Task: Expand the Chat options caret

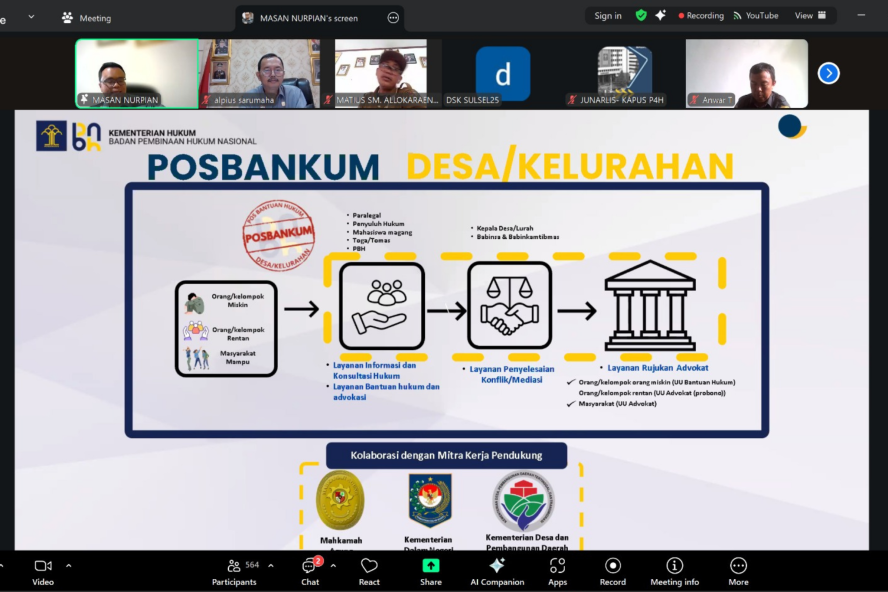Action: point(333,565)
